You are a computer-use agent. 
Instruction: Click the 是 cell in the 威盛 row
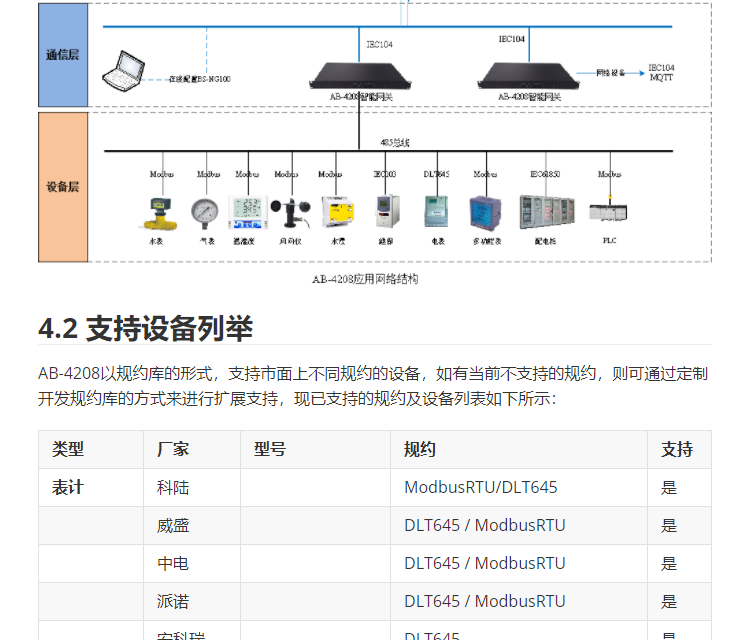click(679, 525)
